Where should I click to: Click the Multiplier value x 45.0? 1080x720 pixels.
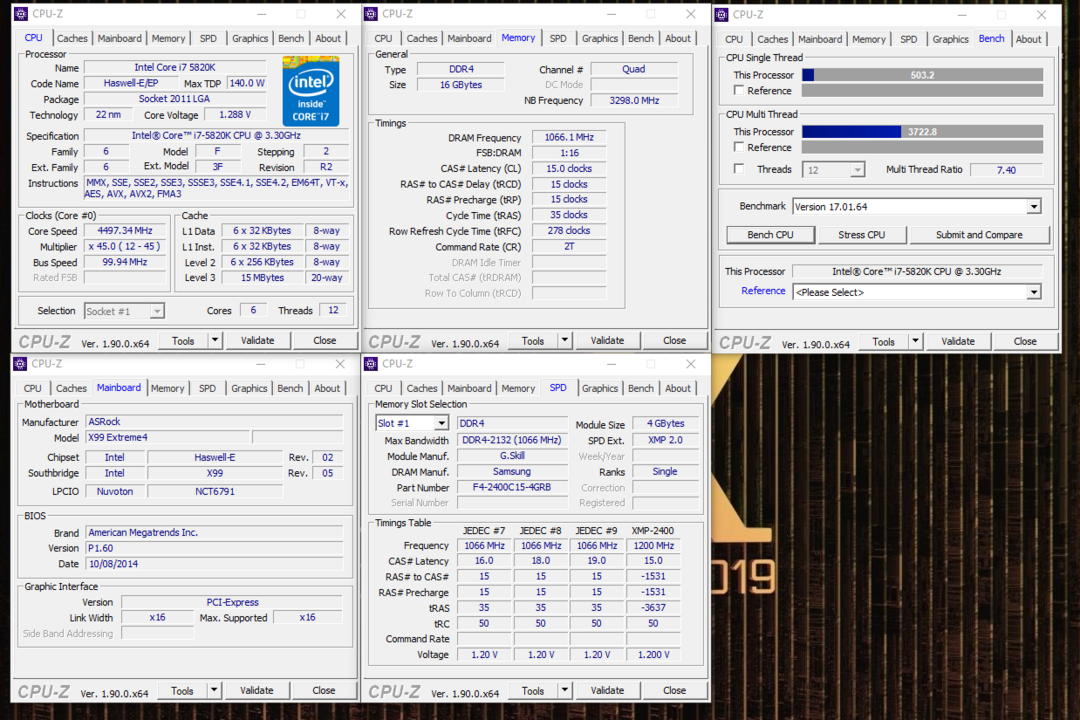click(x=125, y=247)
